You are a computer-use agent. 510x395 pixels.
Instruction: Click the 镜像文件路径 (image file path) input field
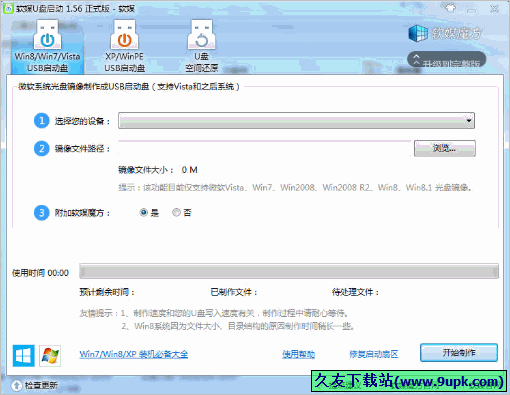[265, 148]
